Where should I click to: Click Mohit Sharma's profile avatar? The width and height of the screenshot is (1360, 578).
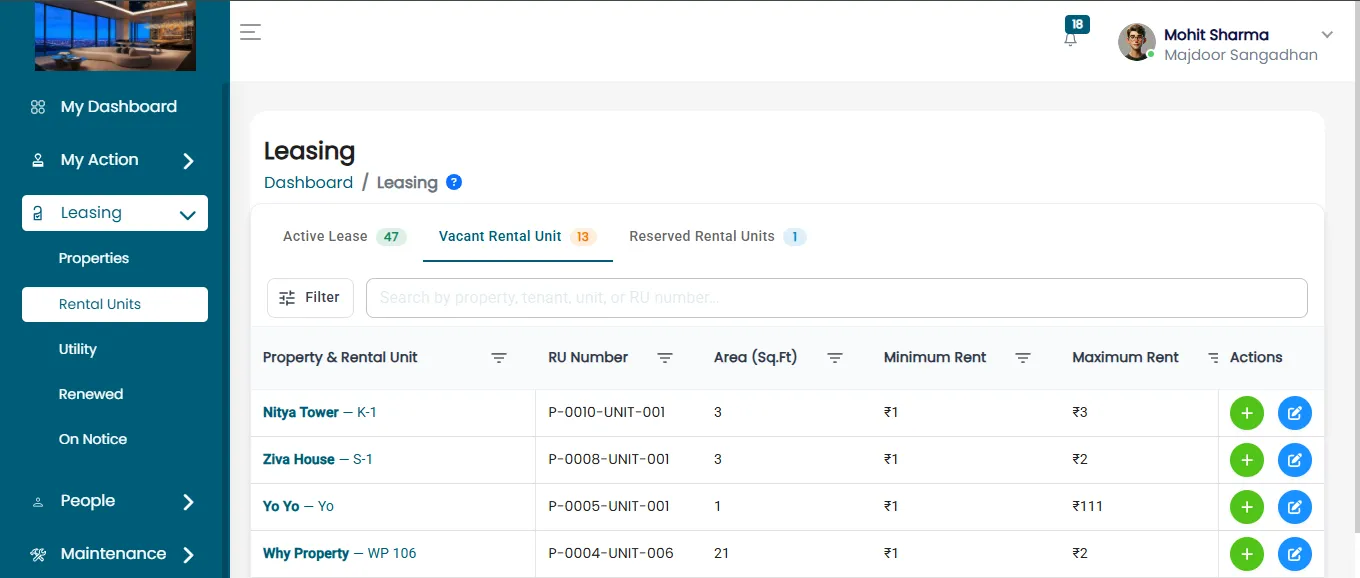[x=1137, y=42]
